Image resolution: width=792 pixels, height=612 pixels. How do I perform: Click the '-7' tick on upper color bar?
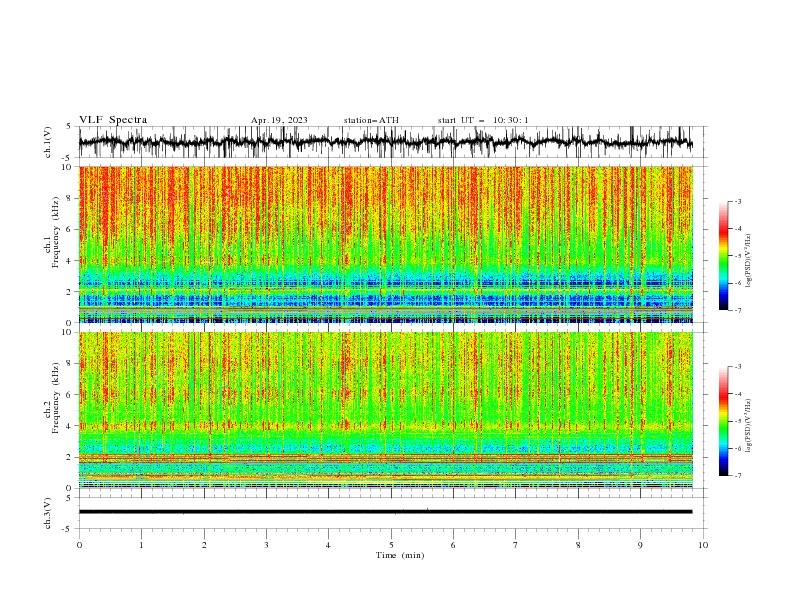pyautogui.click(x=738, y=310)
